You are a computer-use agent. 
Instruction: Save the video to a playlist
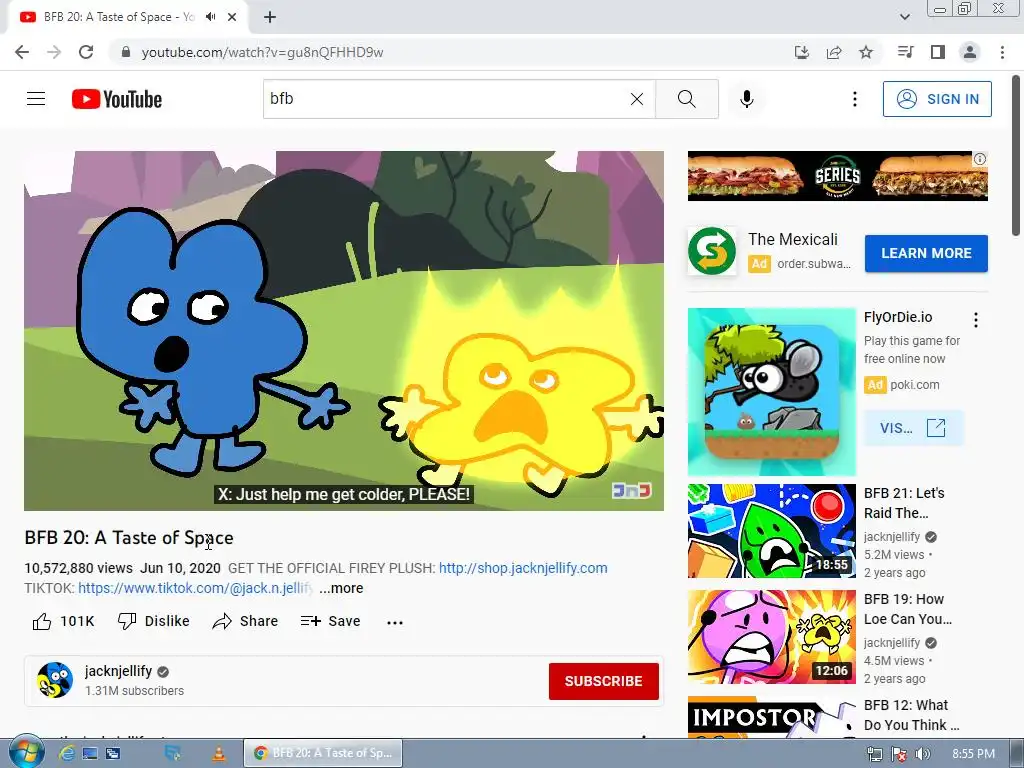[x=330, y=621]
